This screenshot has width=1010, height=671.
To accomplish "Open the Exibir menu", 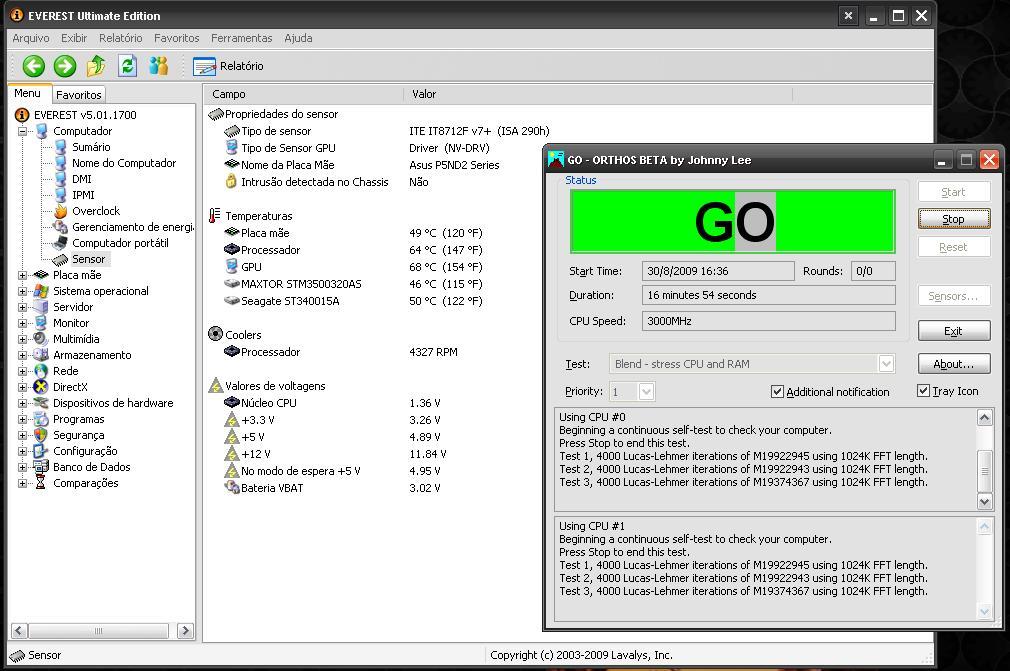I will 74,38.
